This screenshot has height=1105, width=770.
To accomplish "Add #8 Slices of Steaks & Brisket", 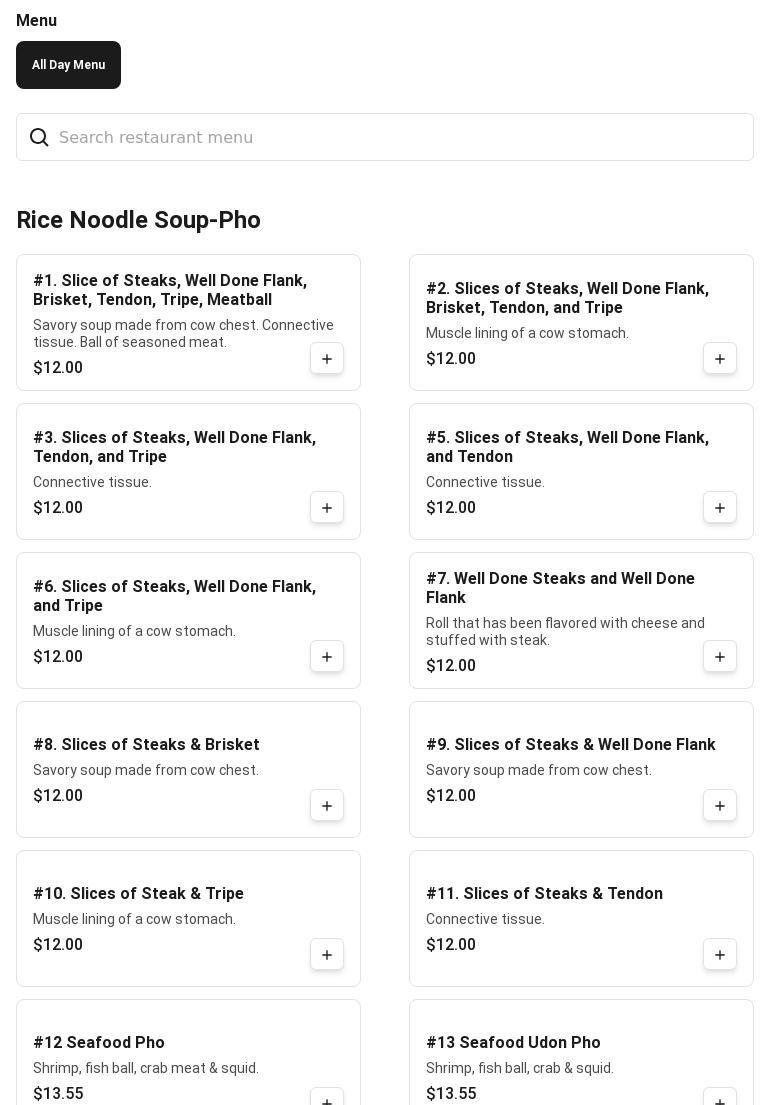I will point(327,806).
